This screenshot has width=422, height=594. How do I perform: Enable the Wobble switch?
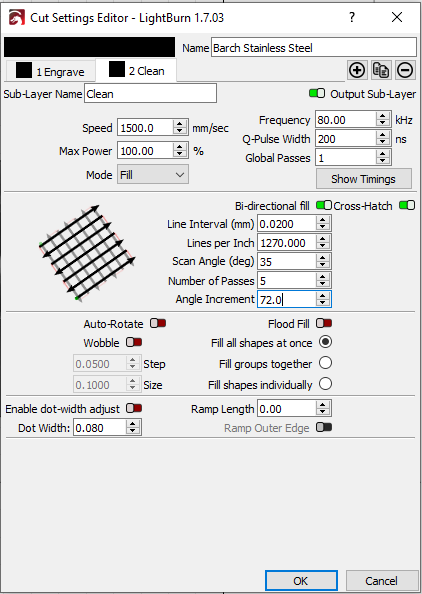(x=134, y=342)
